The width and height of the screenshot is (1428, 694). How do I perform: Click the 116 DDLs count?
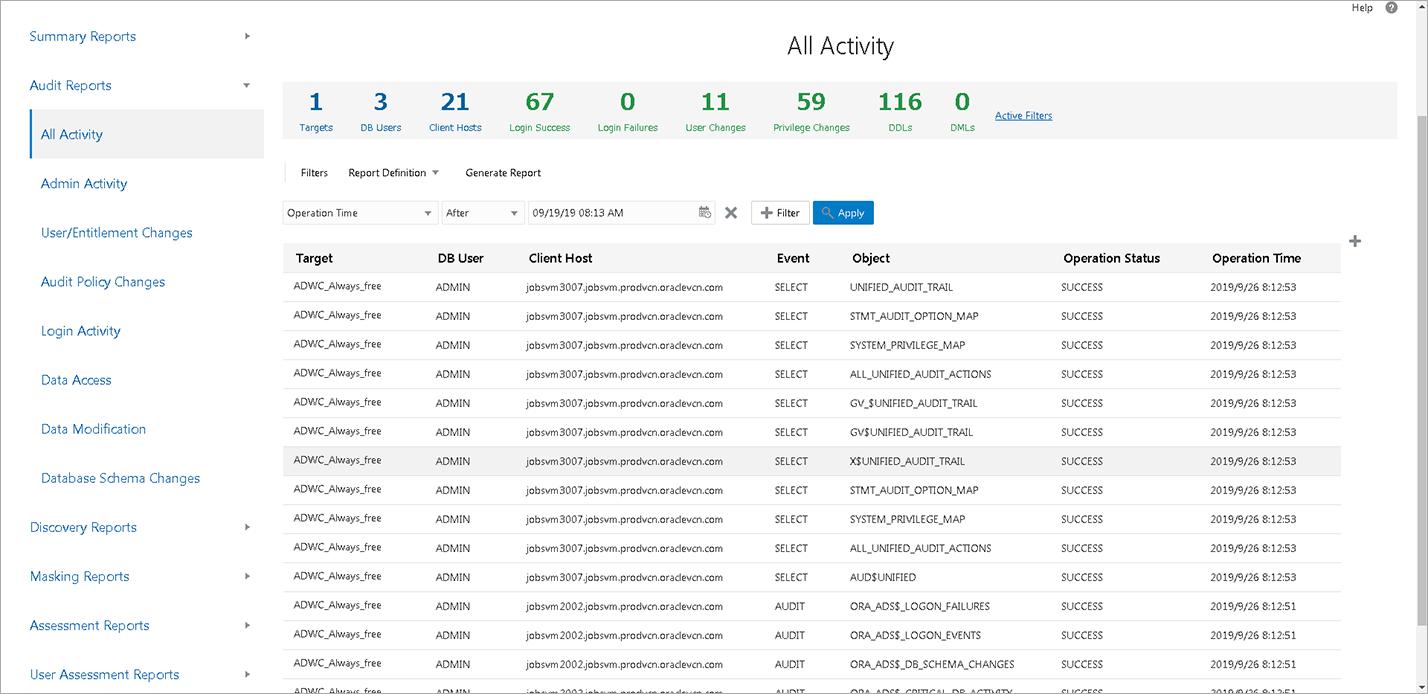click(900, 111)
